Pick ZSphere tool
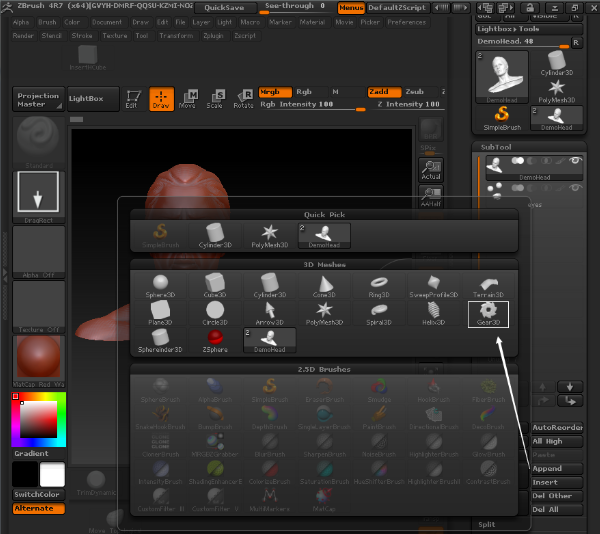The width and height of the screenshot is (600, 534). [x=215, y=341]
